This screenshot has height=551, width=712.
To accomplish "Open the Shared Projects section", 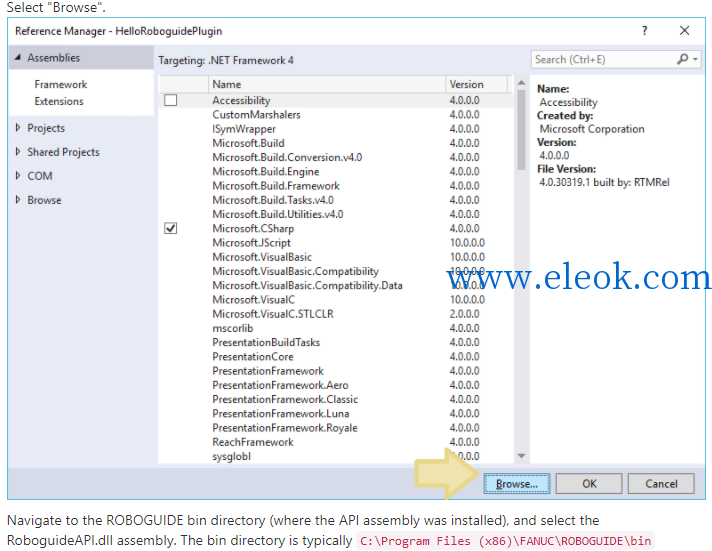I will 63,152.
